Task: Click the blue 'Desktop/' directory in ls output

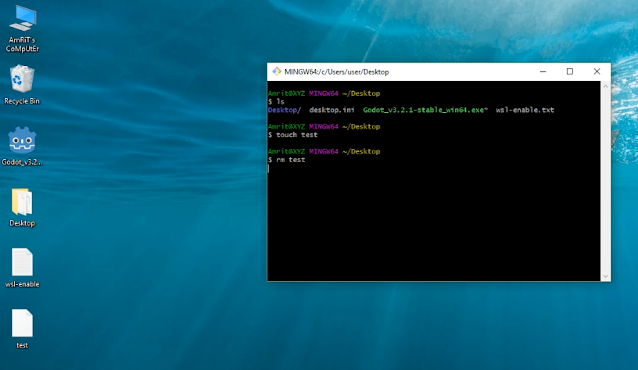Action: click(284, 110)
